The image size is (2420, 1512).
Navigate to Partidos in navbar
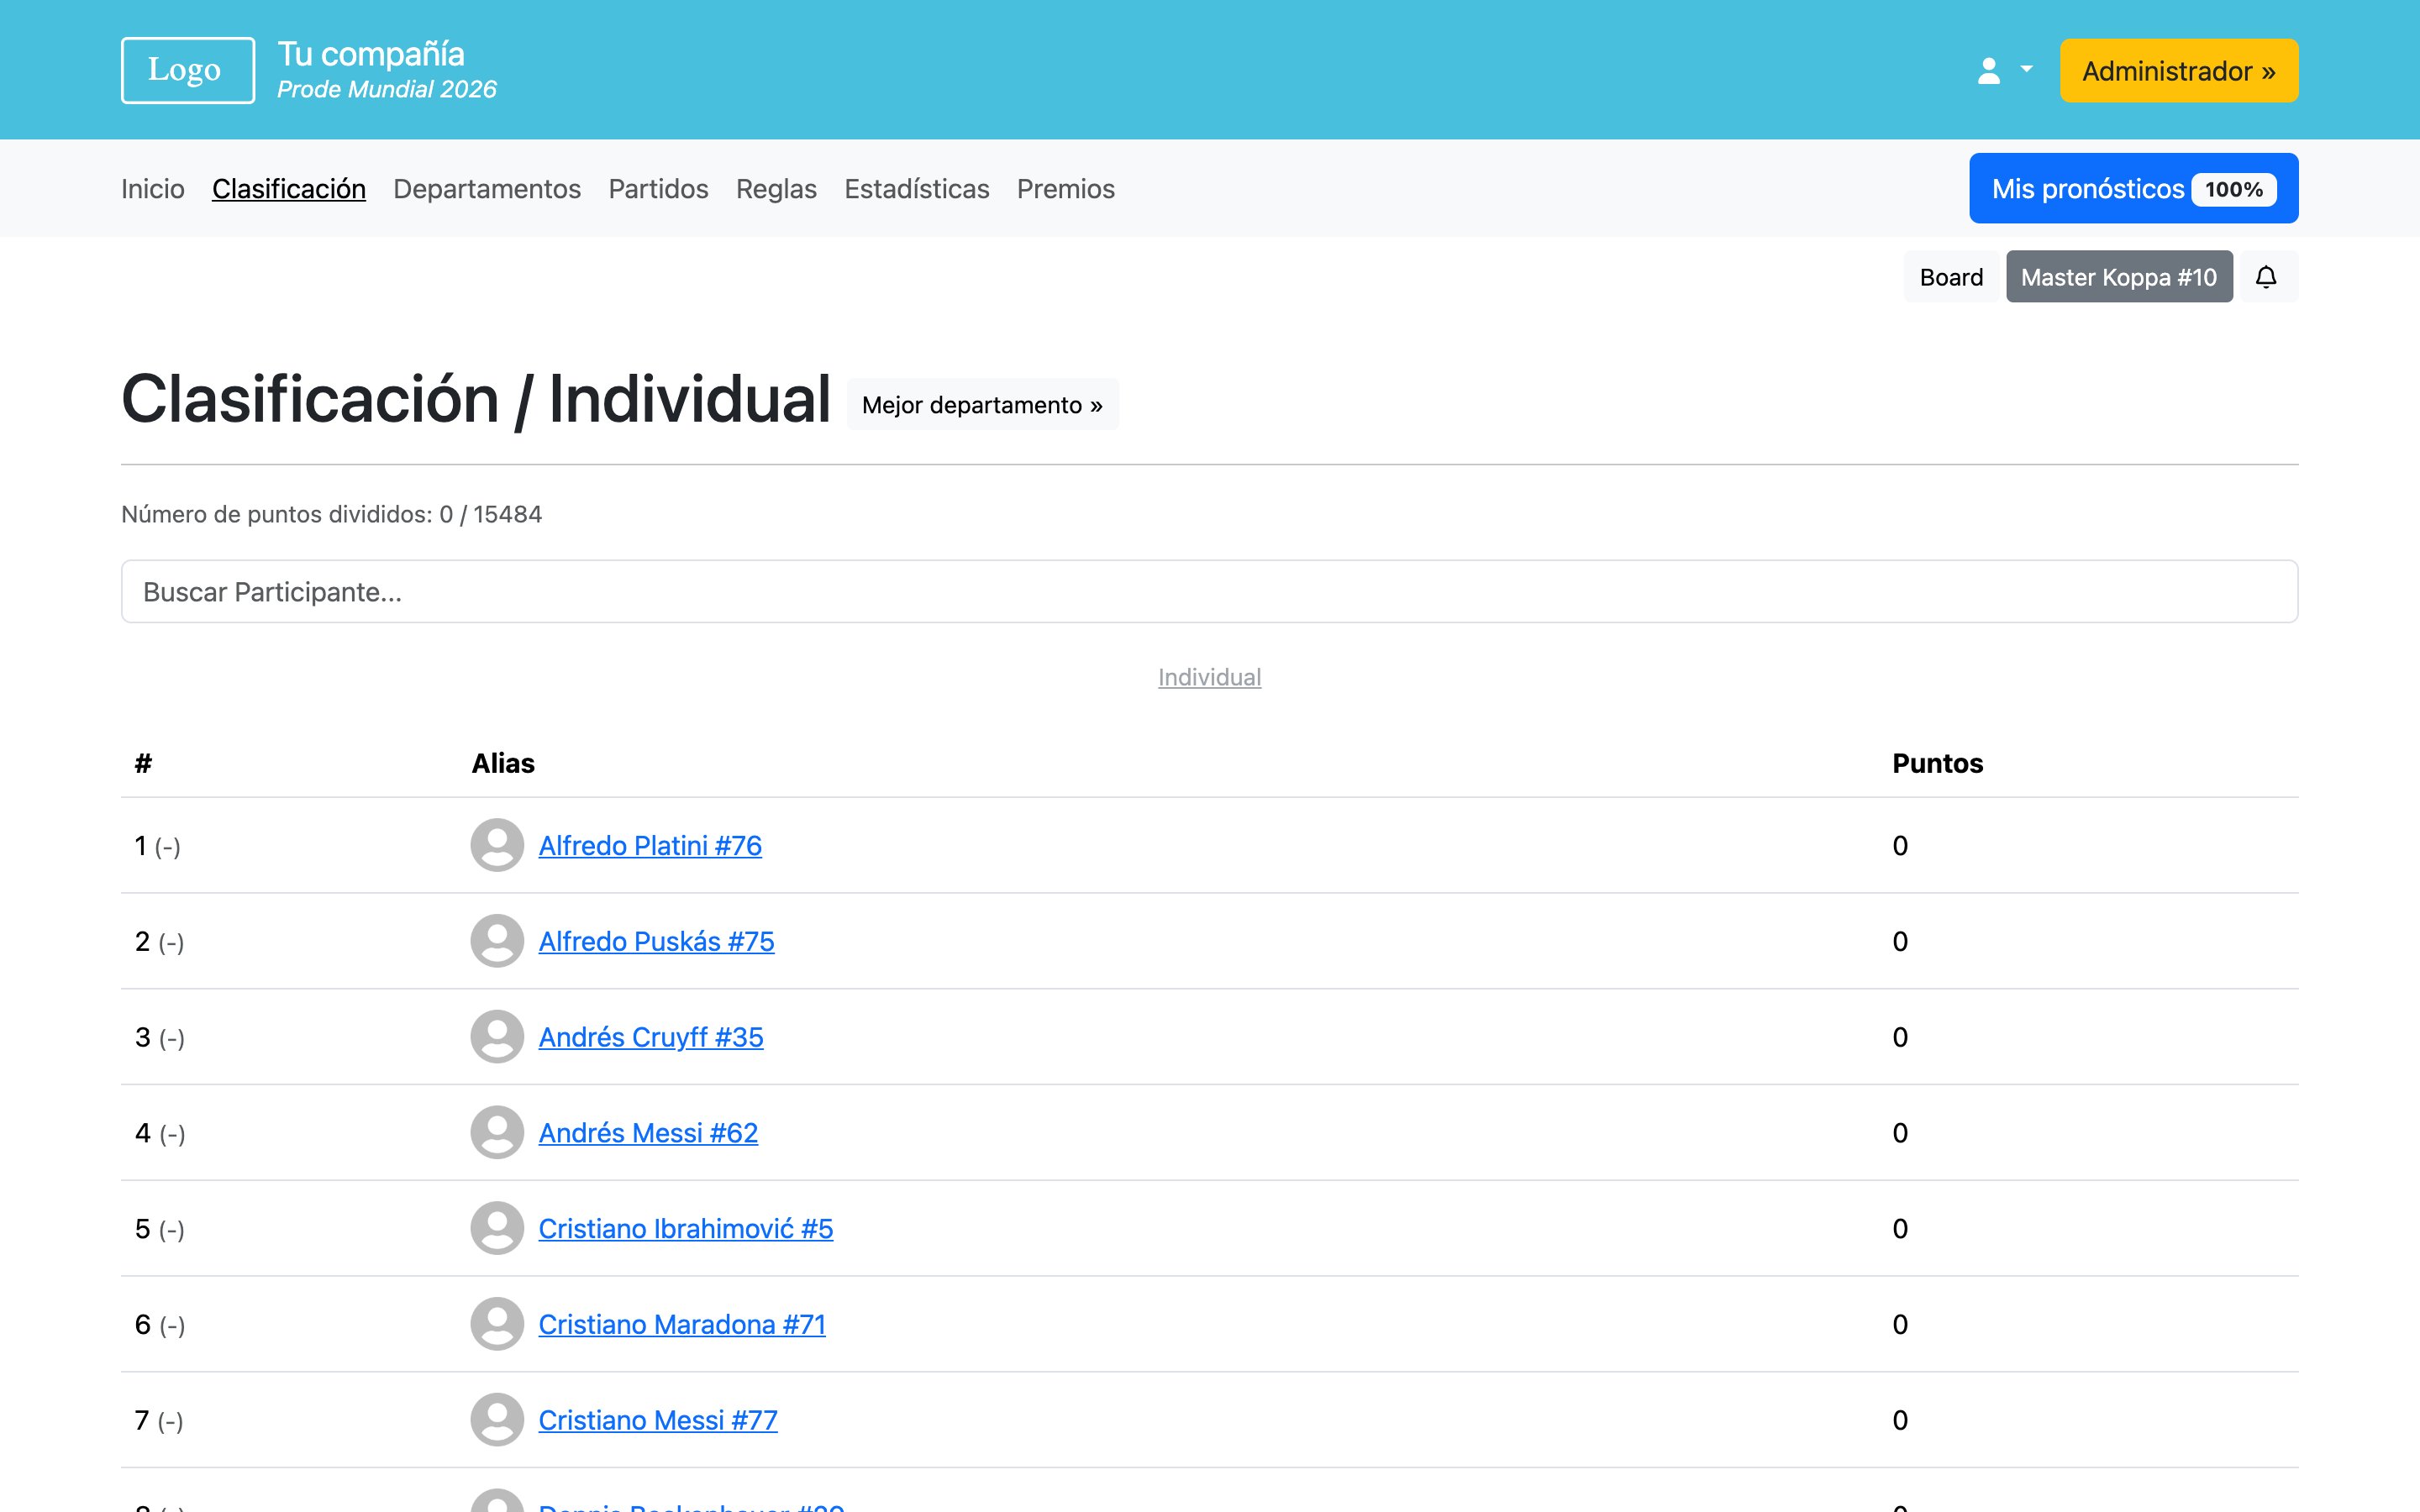coord(658,189)
